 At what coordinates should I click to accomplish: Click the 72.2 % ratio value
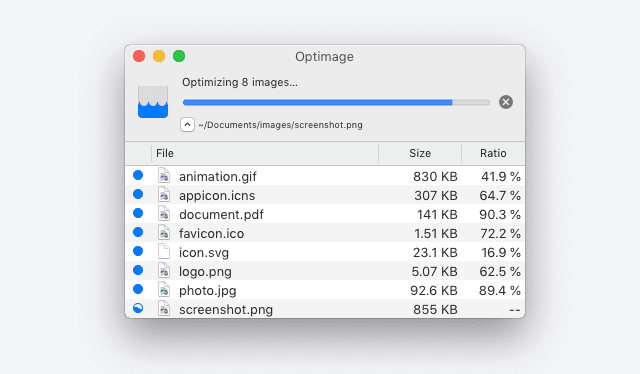[500, 234]
